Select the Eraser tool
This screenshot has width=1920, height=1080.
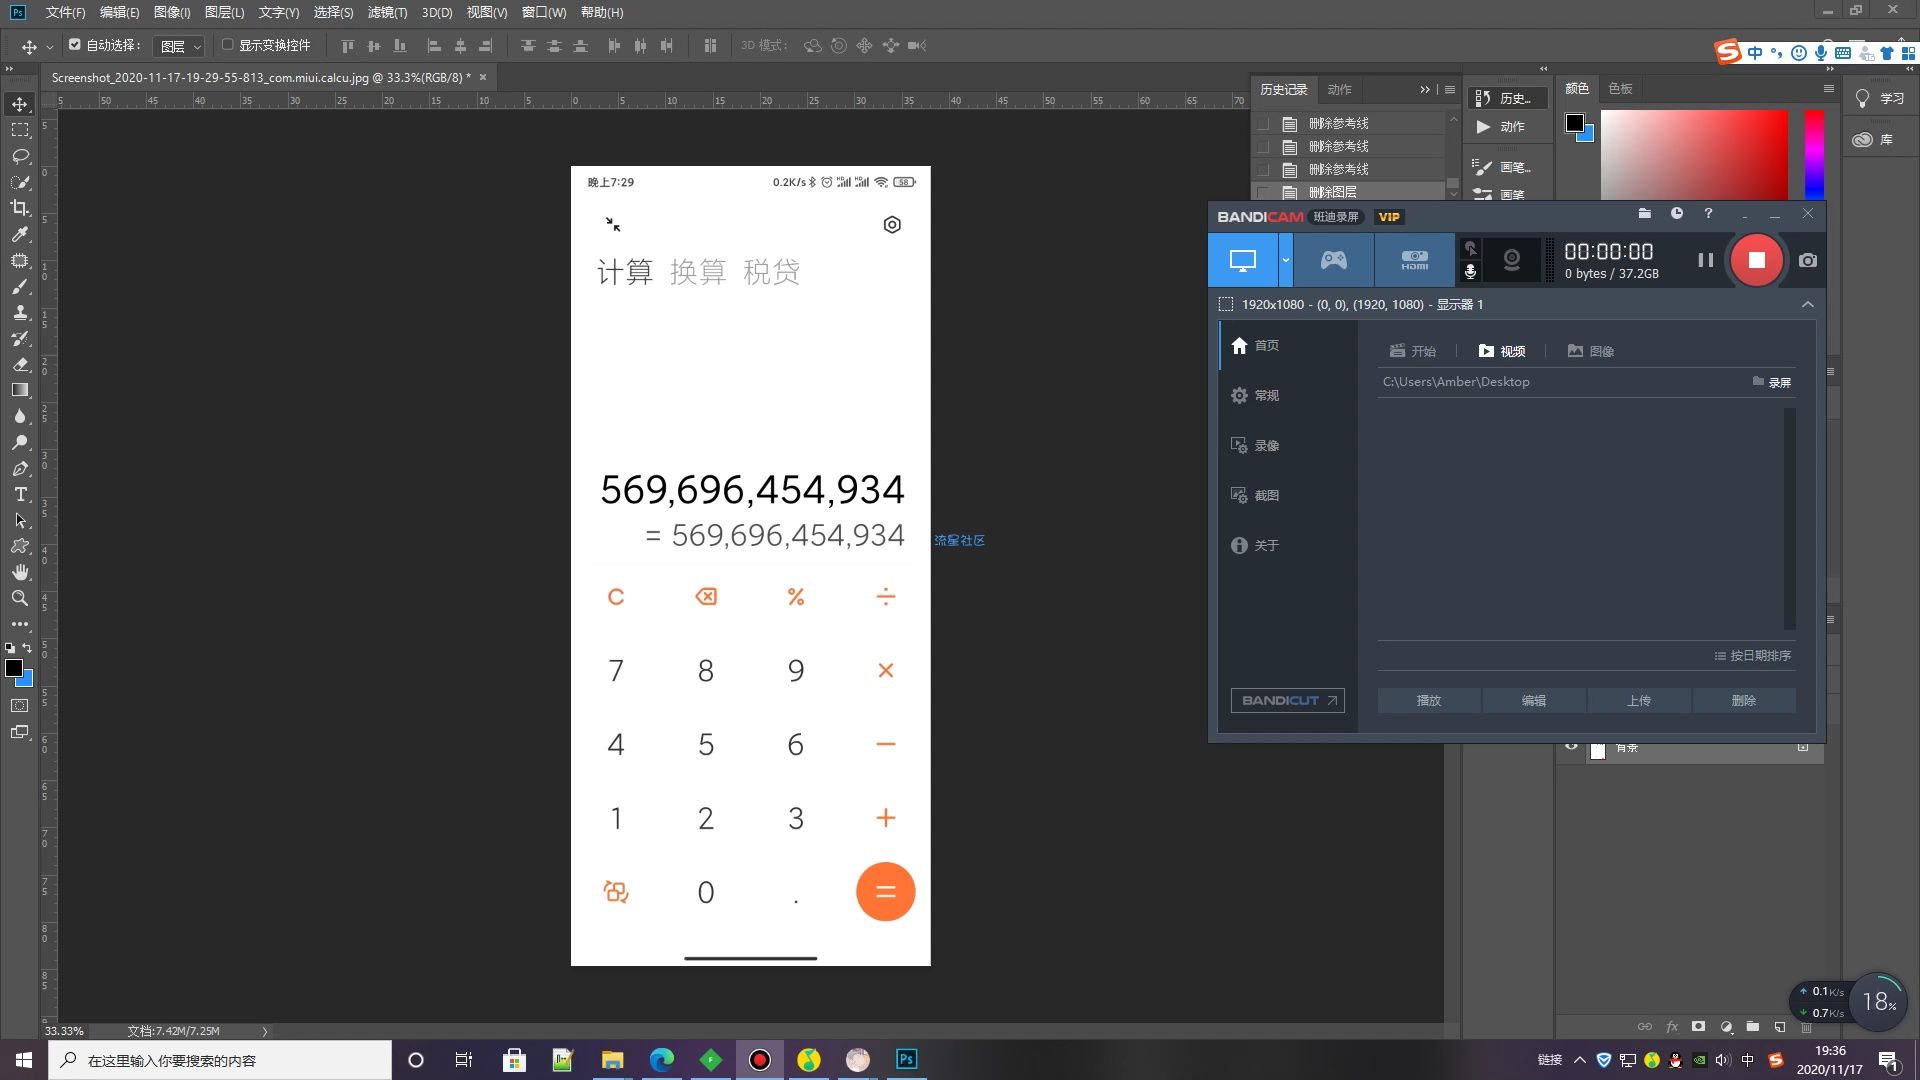click(20, 364)
